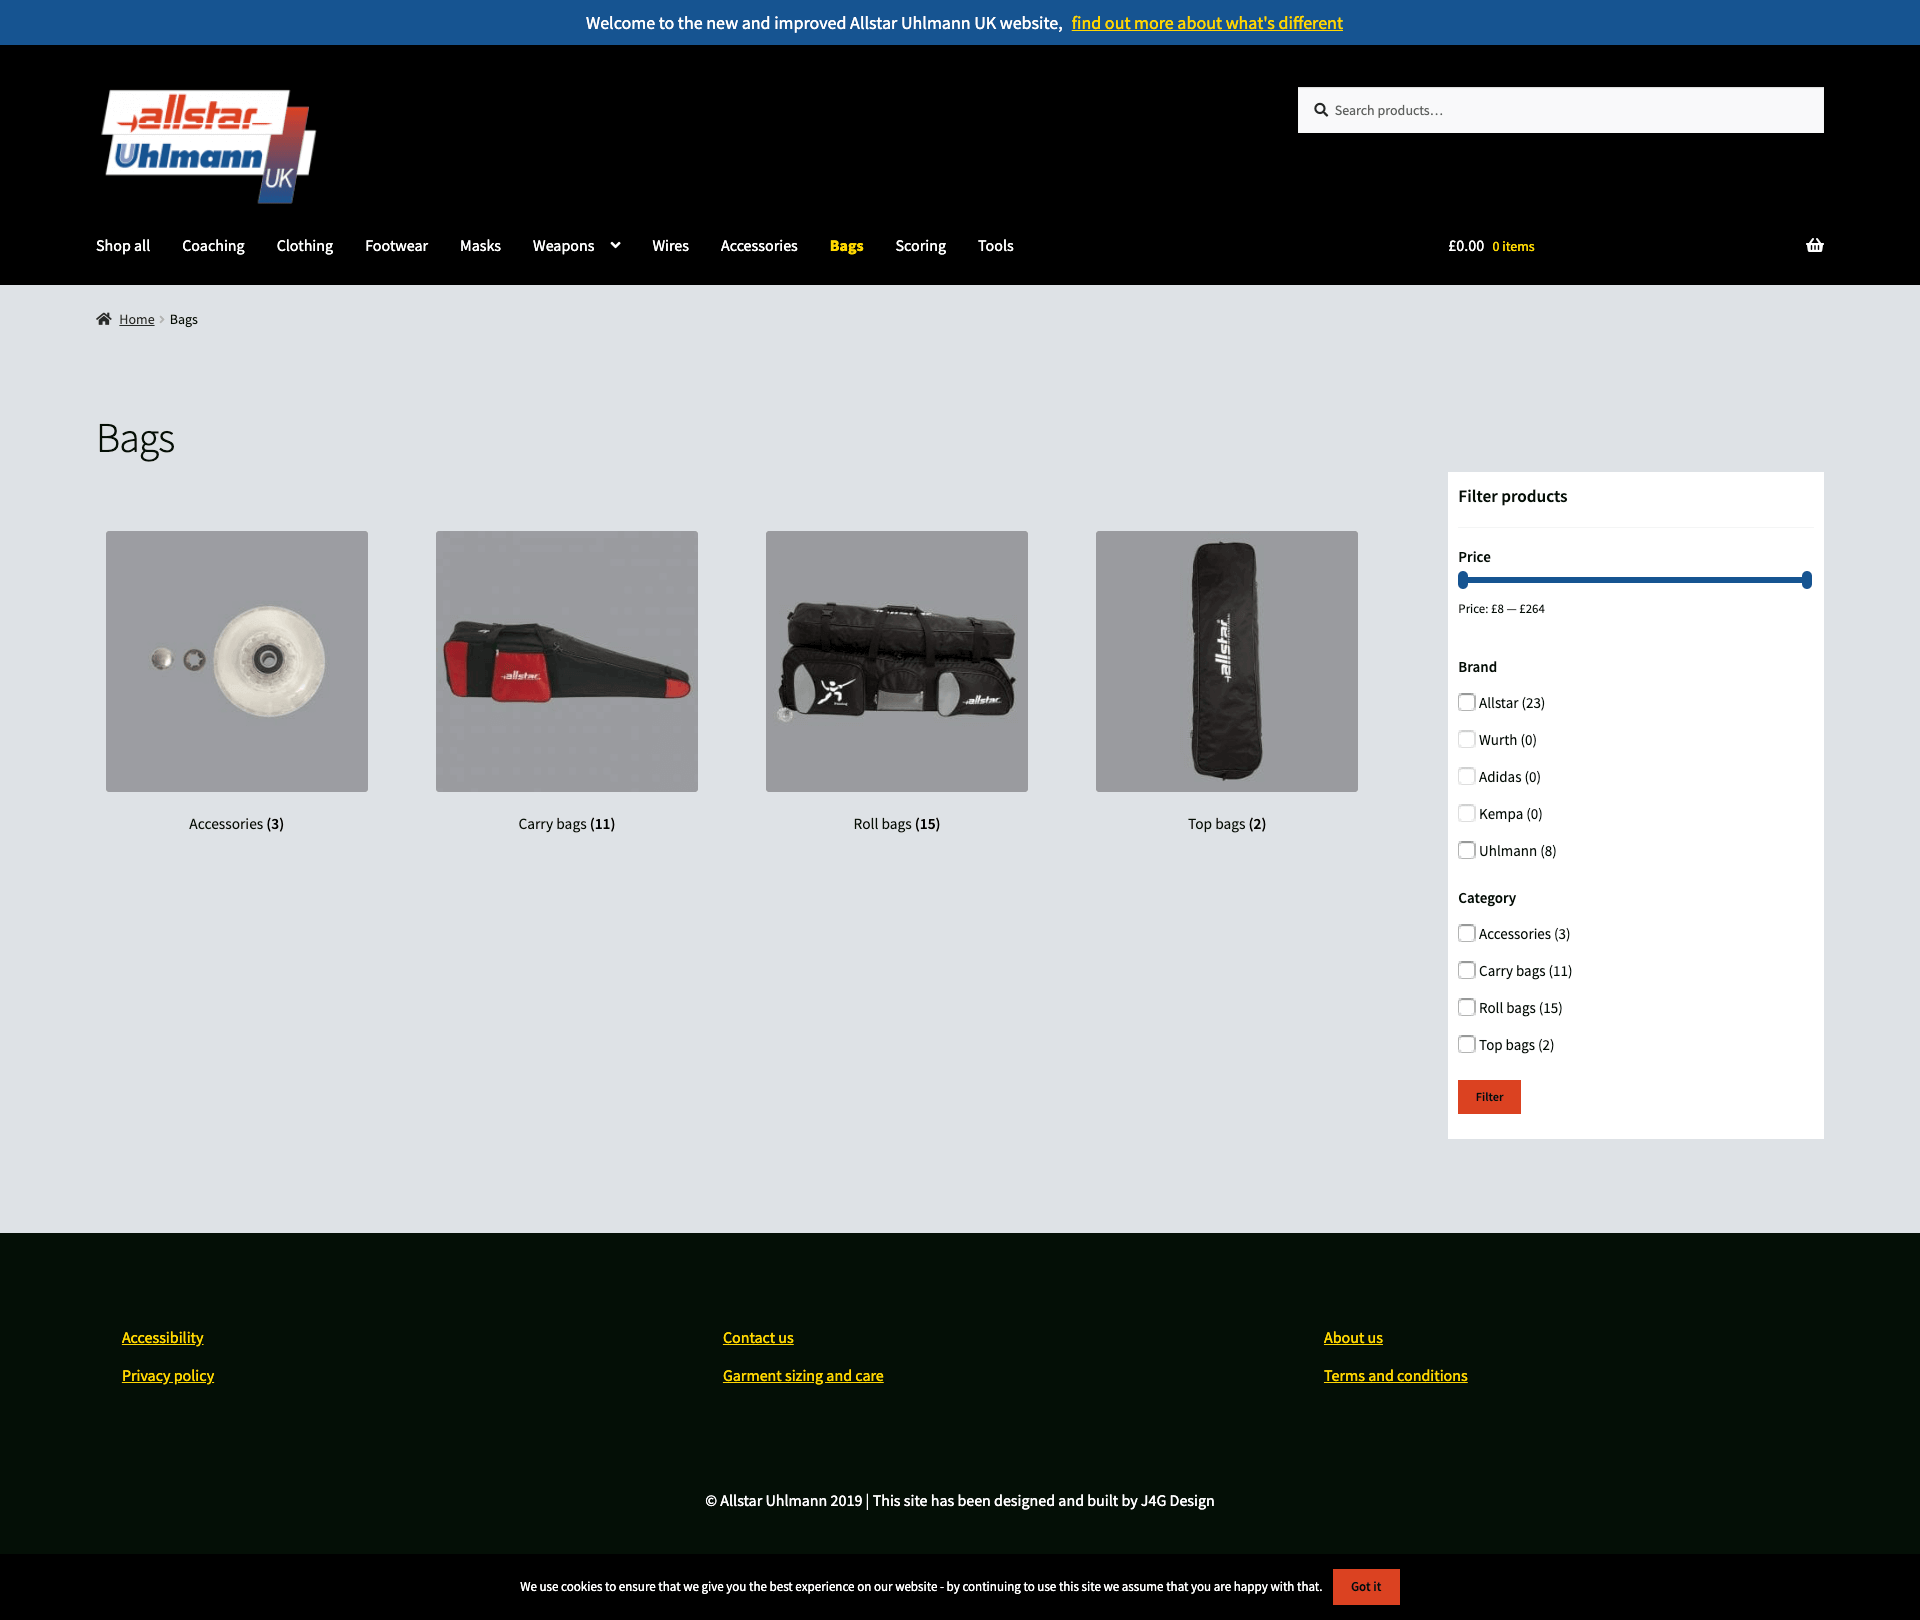
Task: Open the Clothing menu item
Action: tap(305, 246)
